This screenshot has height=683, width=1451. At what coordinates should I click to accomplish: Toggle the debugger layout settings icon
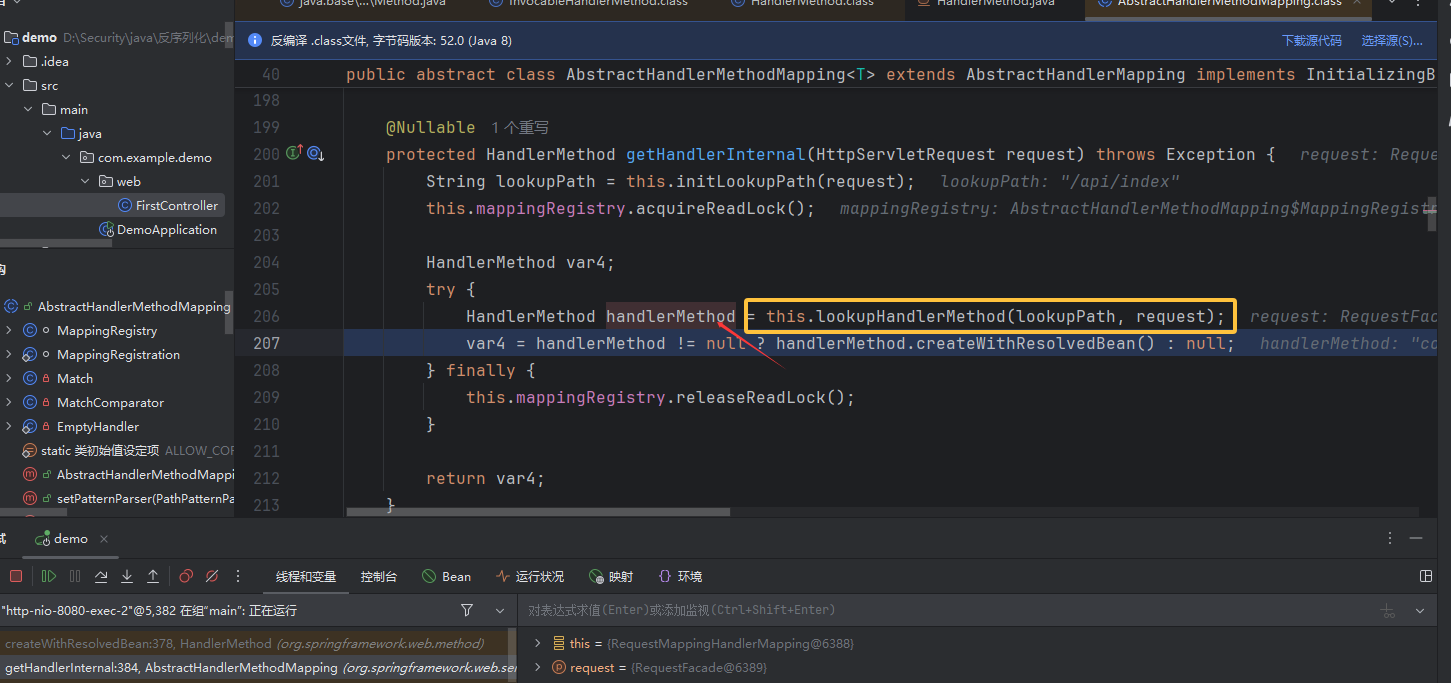coord(1426,576)
